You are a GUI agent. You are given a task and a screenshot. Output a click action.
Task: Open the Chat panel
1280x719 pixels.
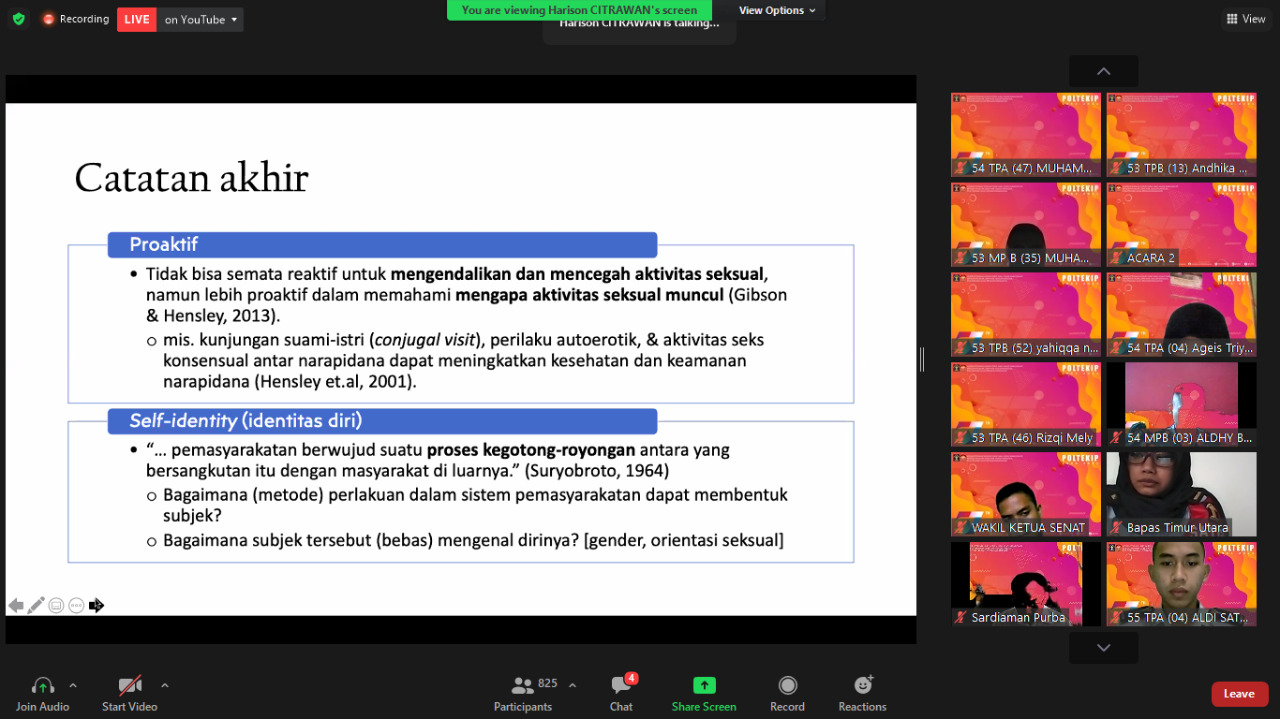coord(621,693)
